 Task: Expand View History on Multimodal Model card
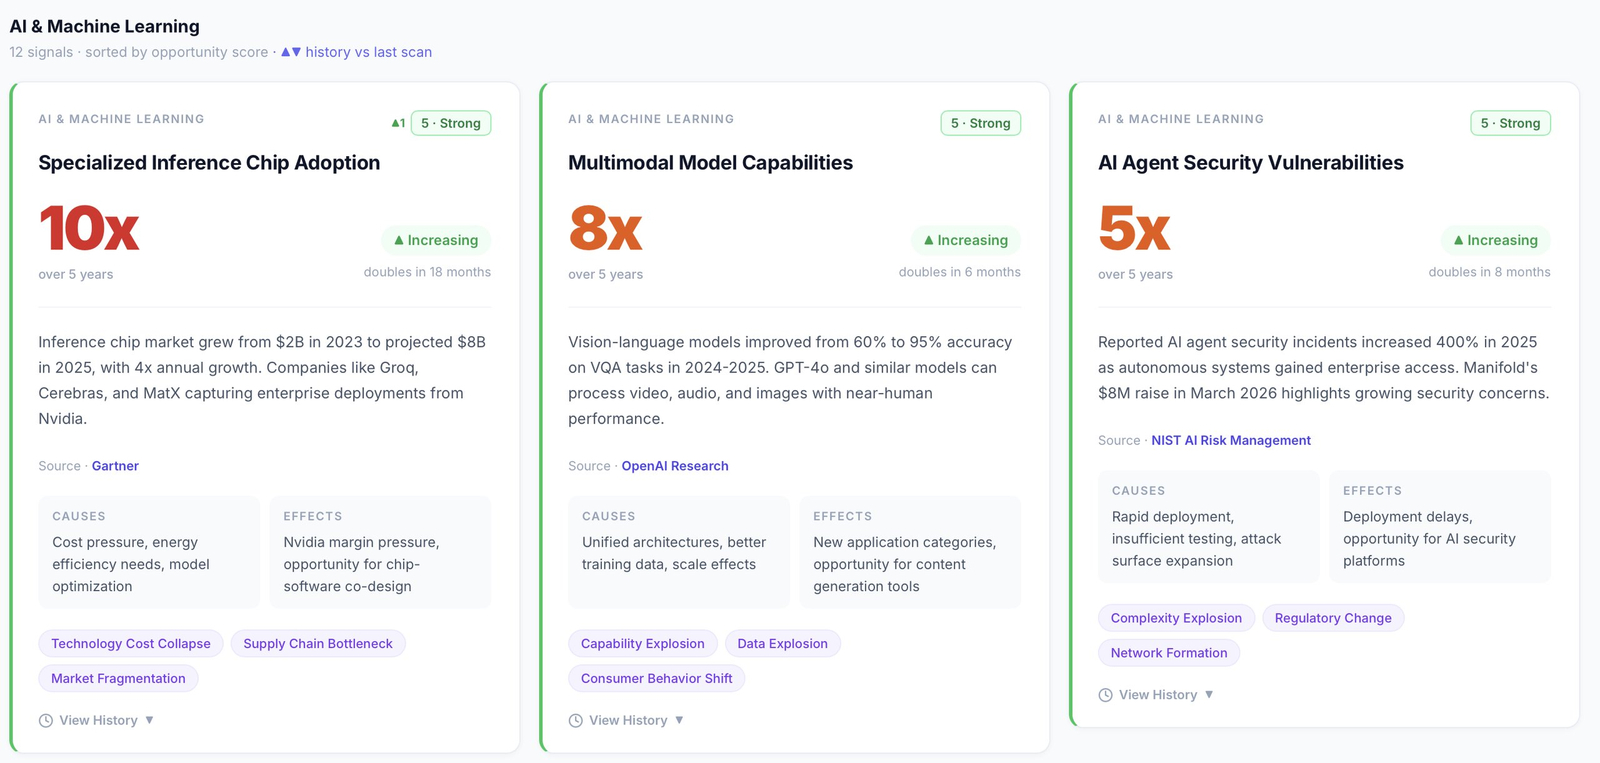(x=636, y=720)
